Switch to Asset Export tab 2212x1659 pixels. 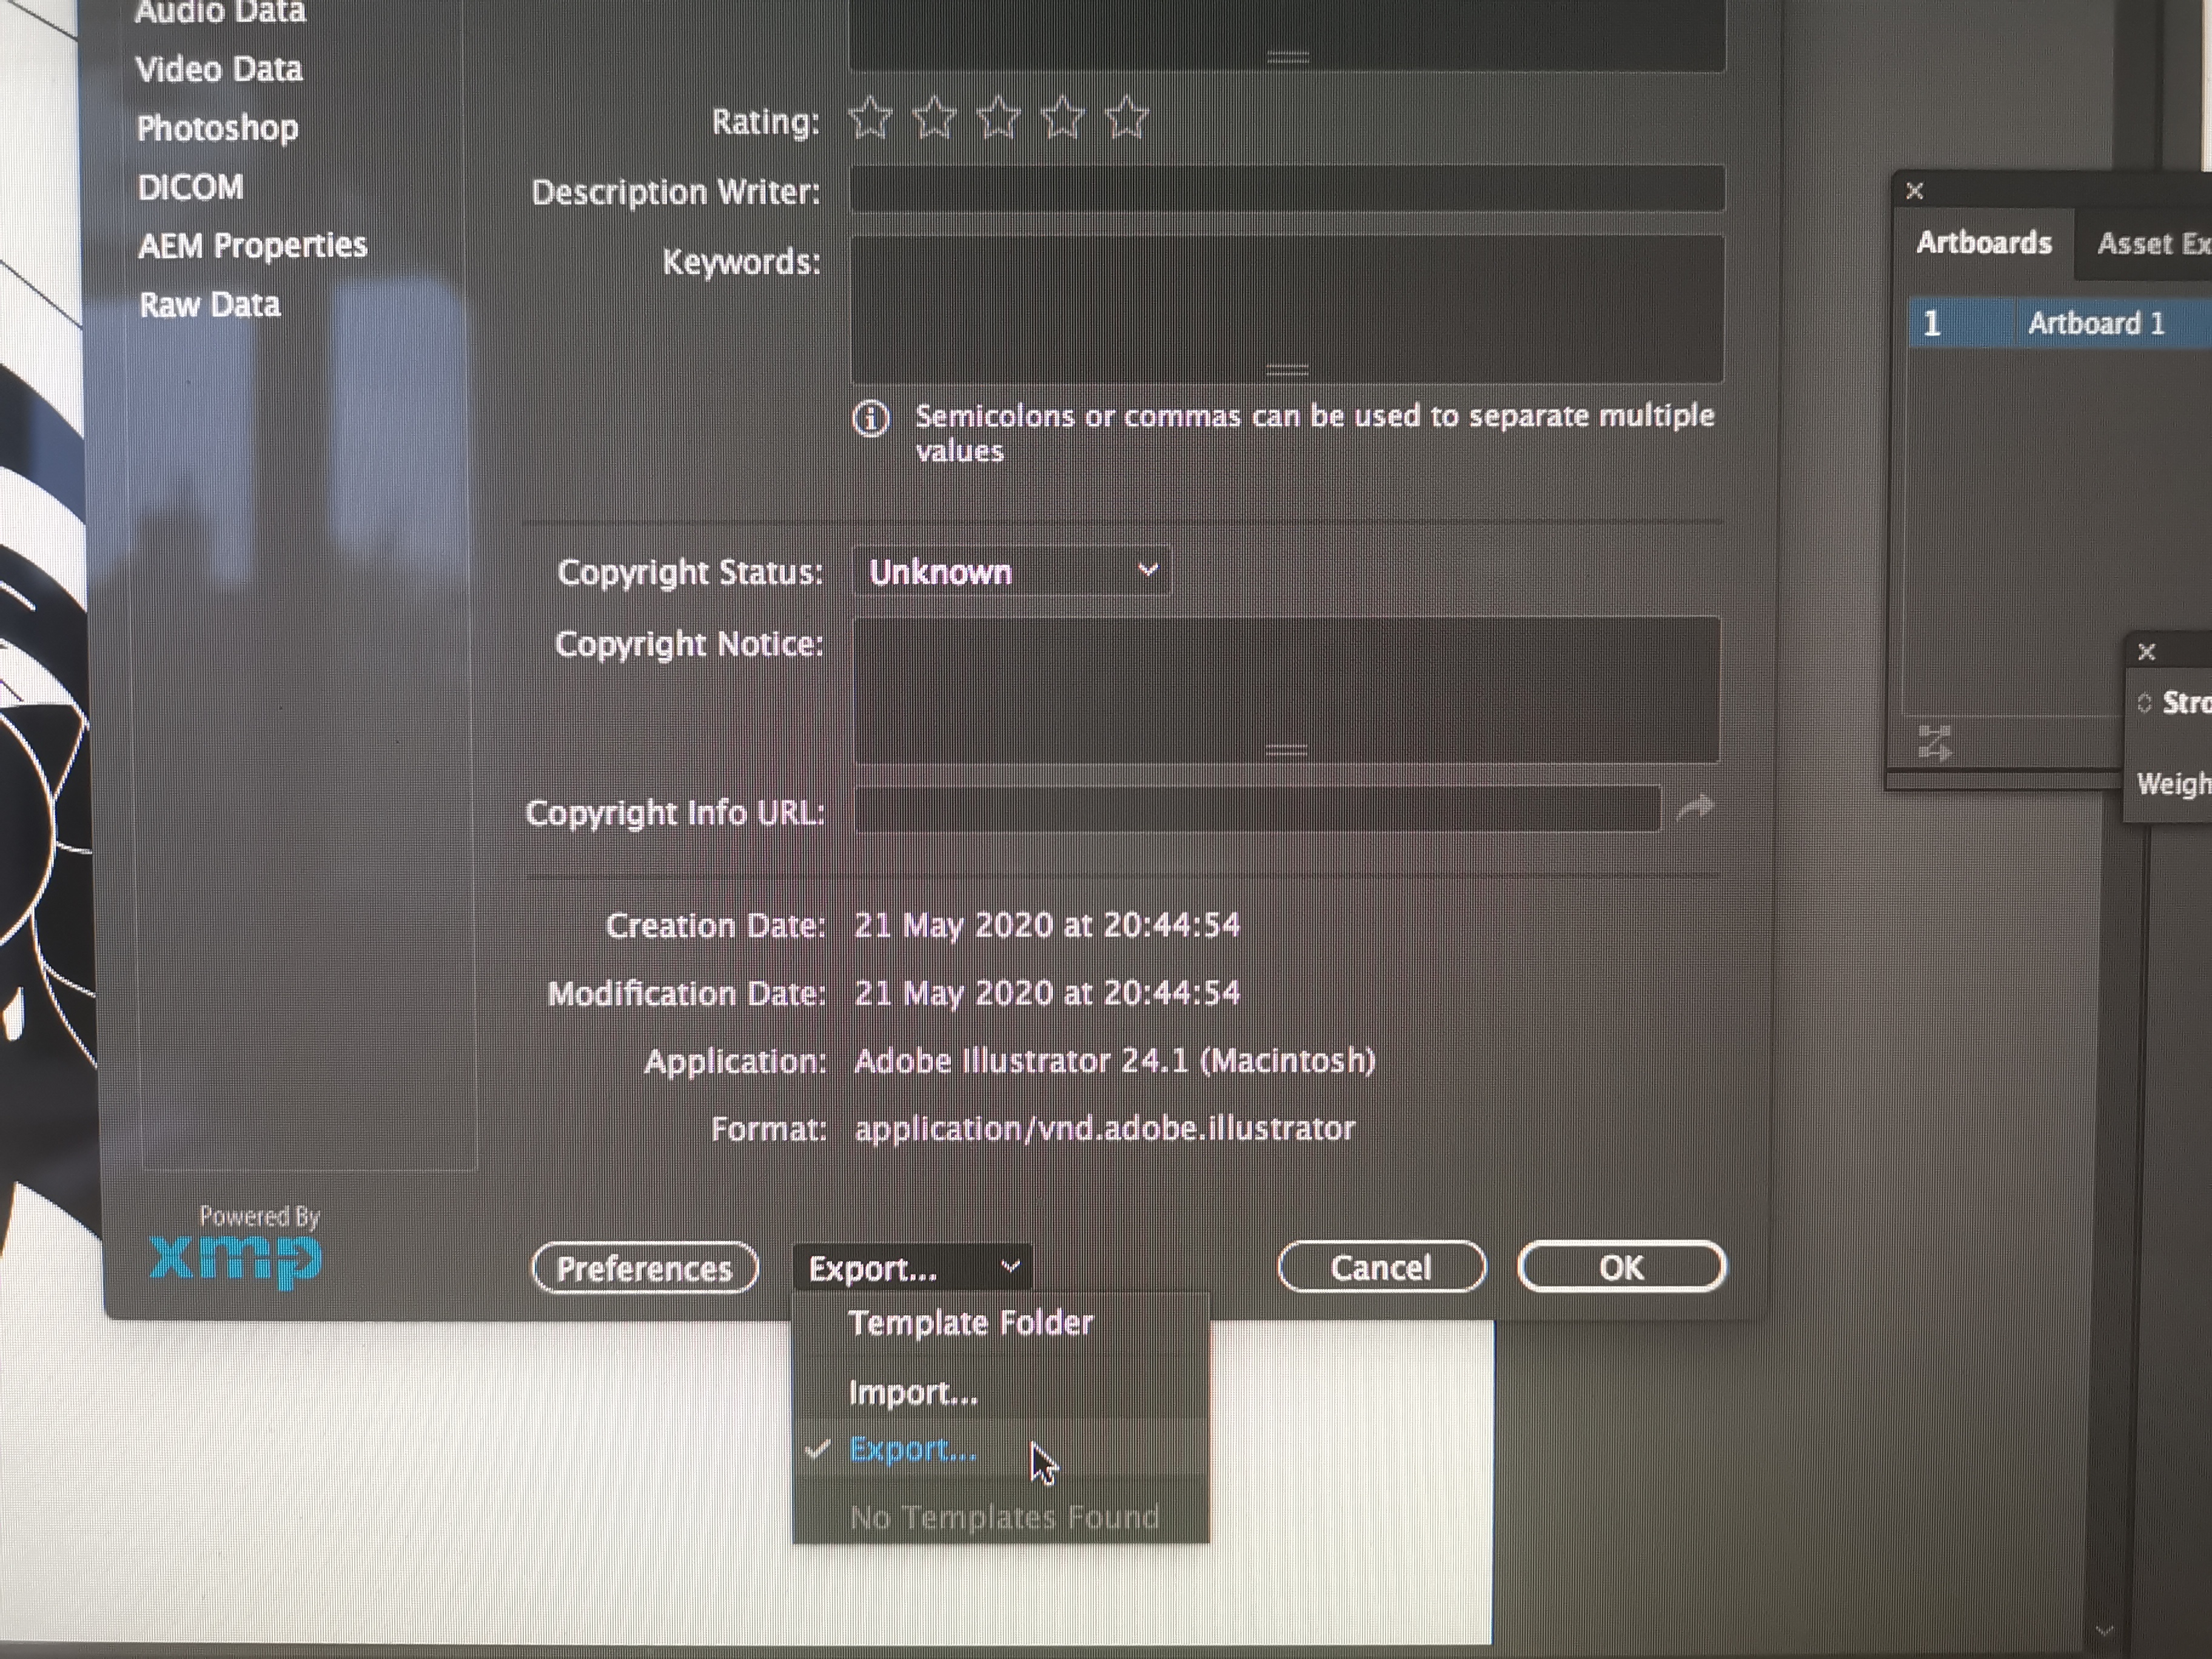(x=2150, y=244)
